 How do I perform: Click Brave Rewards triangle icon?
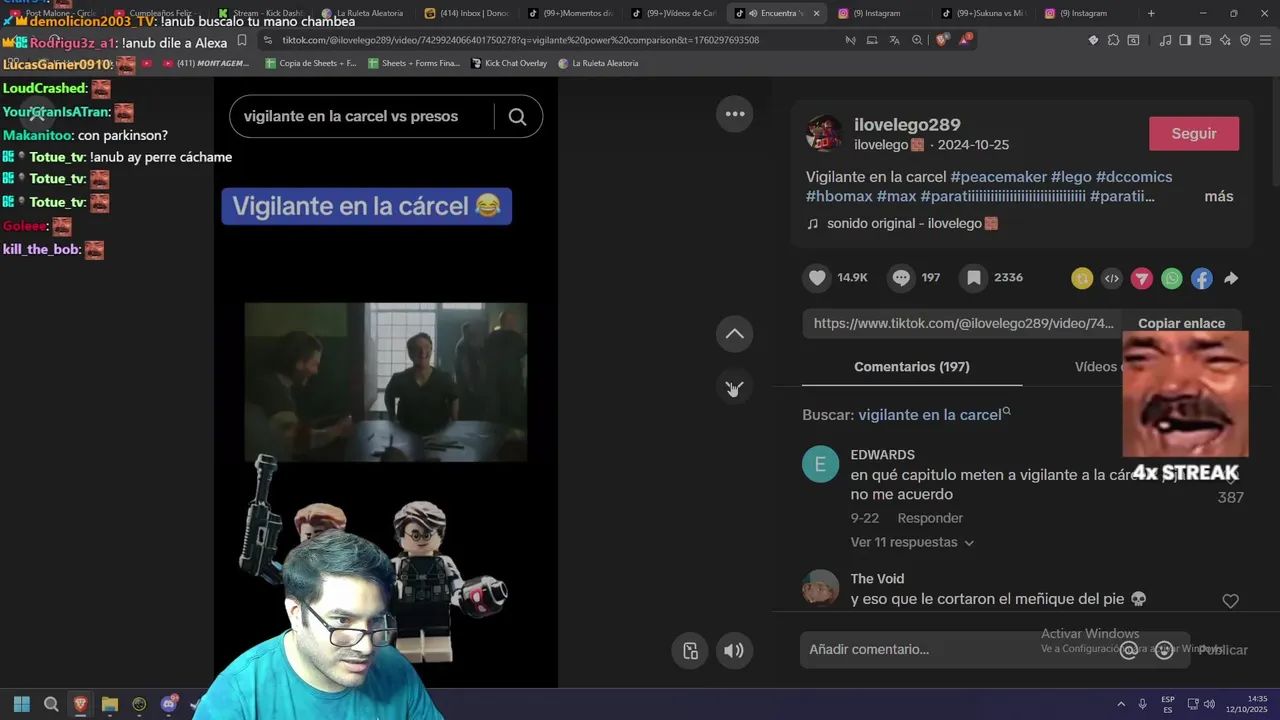coord(965,40)
